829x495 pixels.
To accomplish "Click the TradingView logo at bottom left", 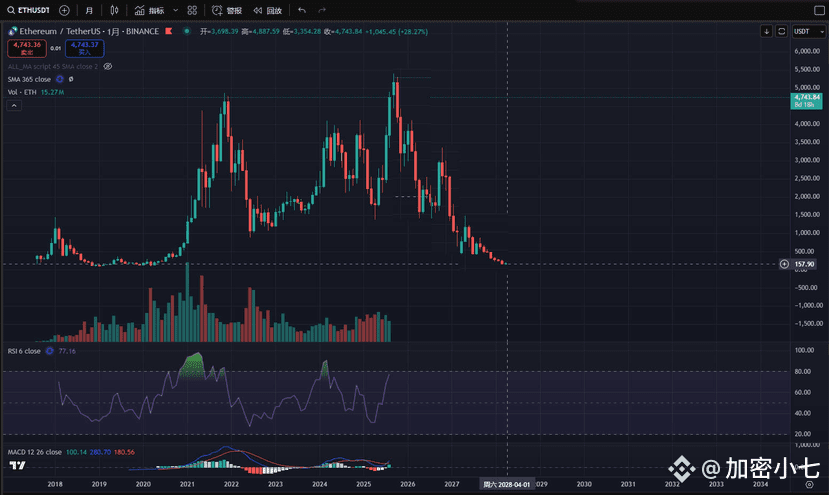I will coord(17,465).
